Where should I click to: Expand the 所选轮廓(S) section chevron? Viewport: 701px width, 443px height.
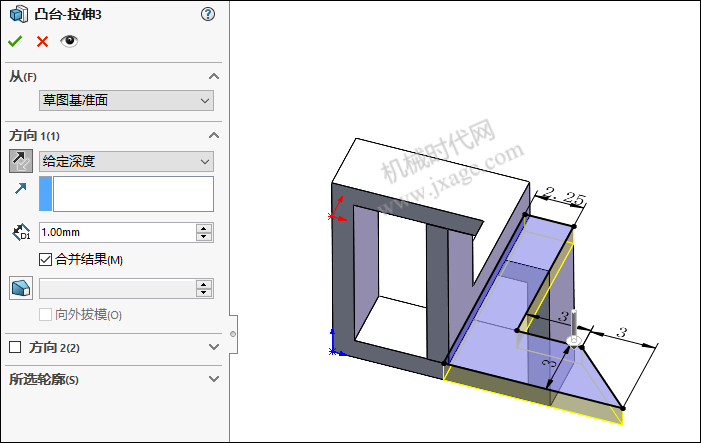pos(214,379)
